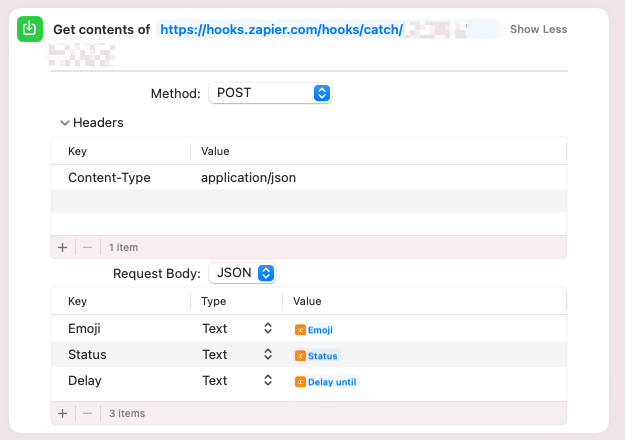The image size is (625, 440).
Task: Add a new JSON body item with plus
Action: pyautogui.click(x=63, y=414)
